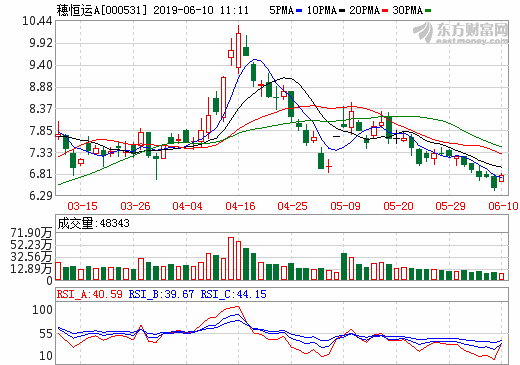Select the 04-16 date label
The image size is (520, 365).
pos(240,206)
